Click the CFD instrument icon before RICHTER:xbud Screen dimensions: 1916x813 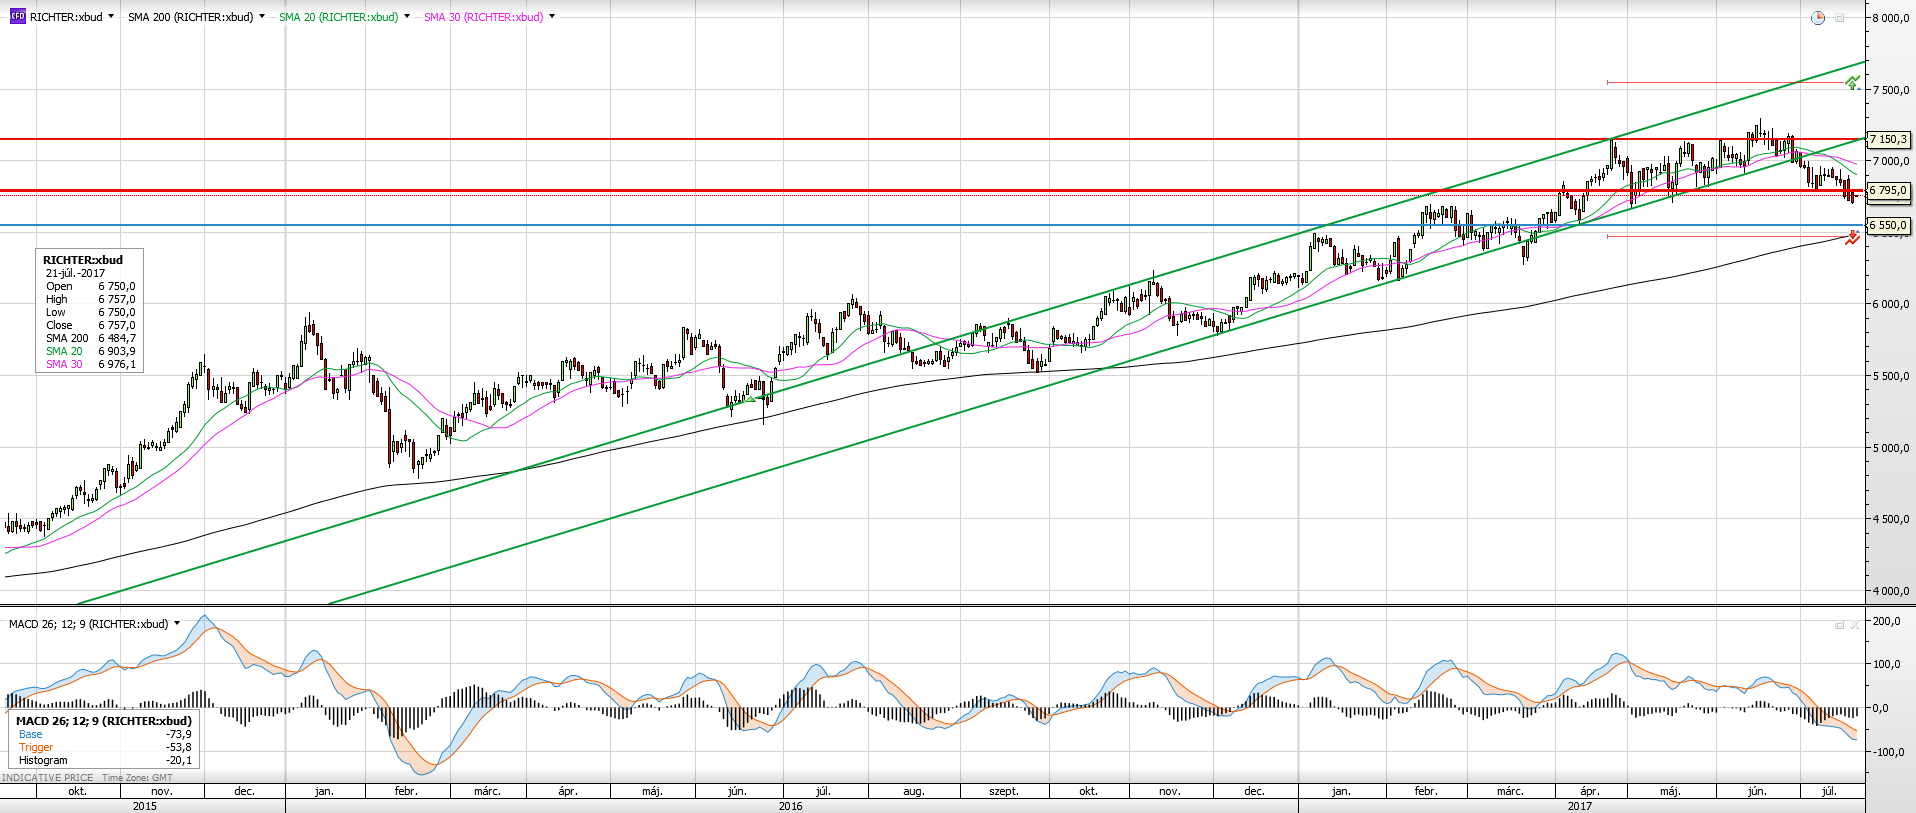pos(17,17)
